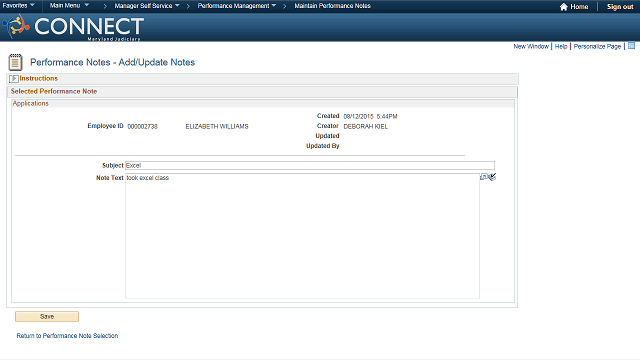Click the Instructions section label
This screenshot has height=360, width=640.
[38, 78]
